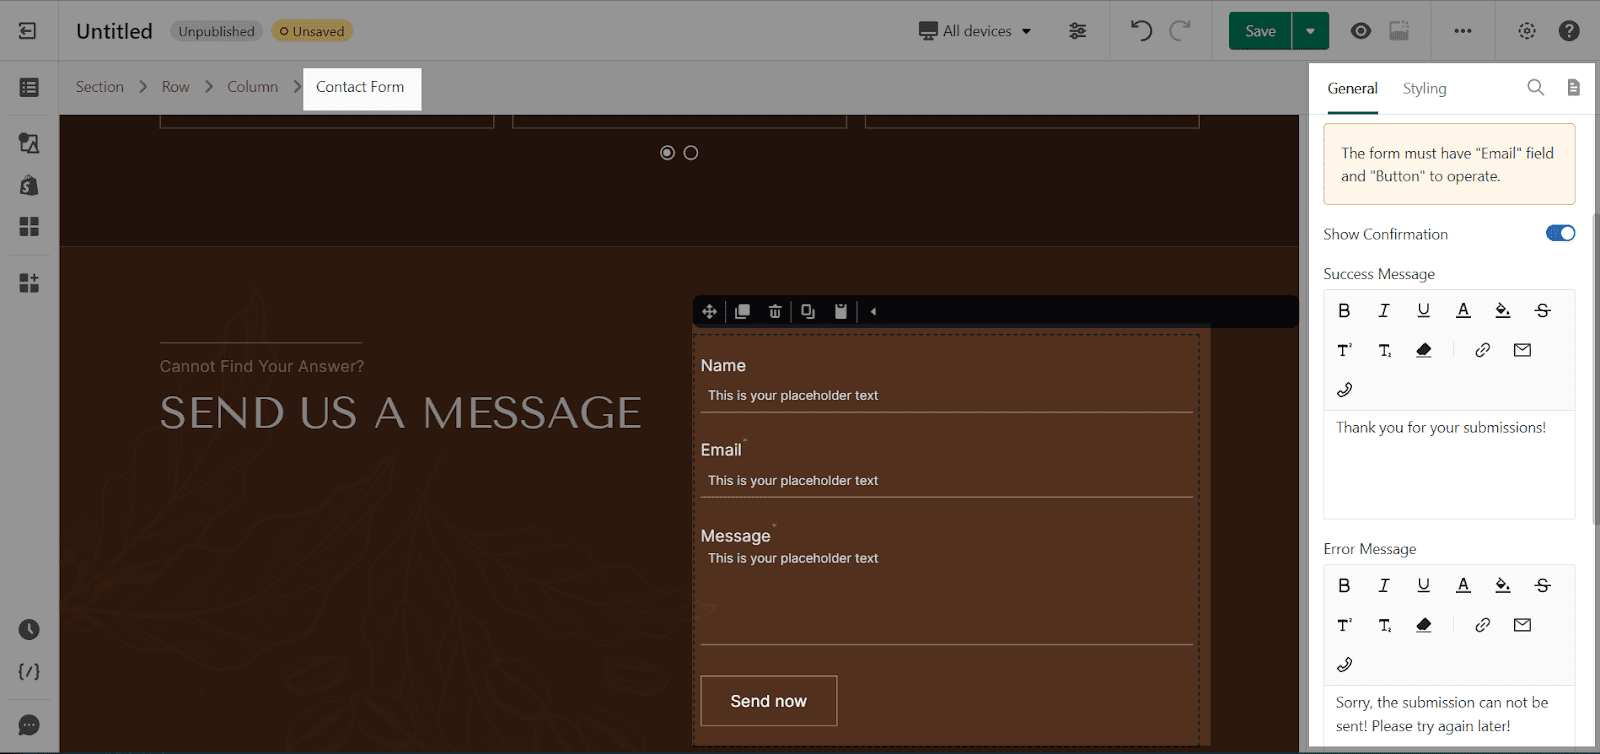Open the page settings gear icon

pyautogui.click(x=1527, y=31)
